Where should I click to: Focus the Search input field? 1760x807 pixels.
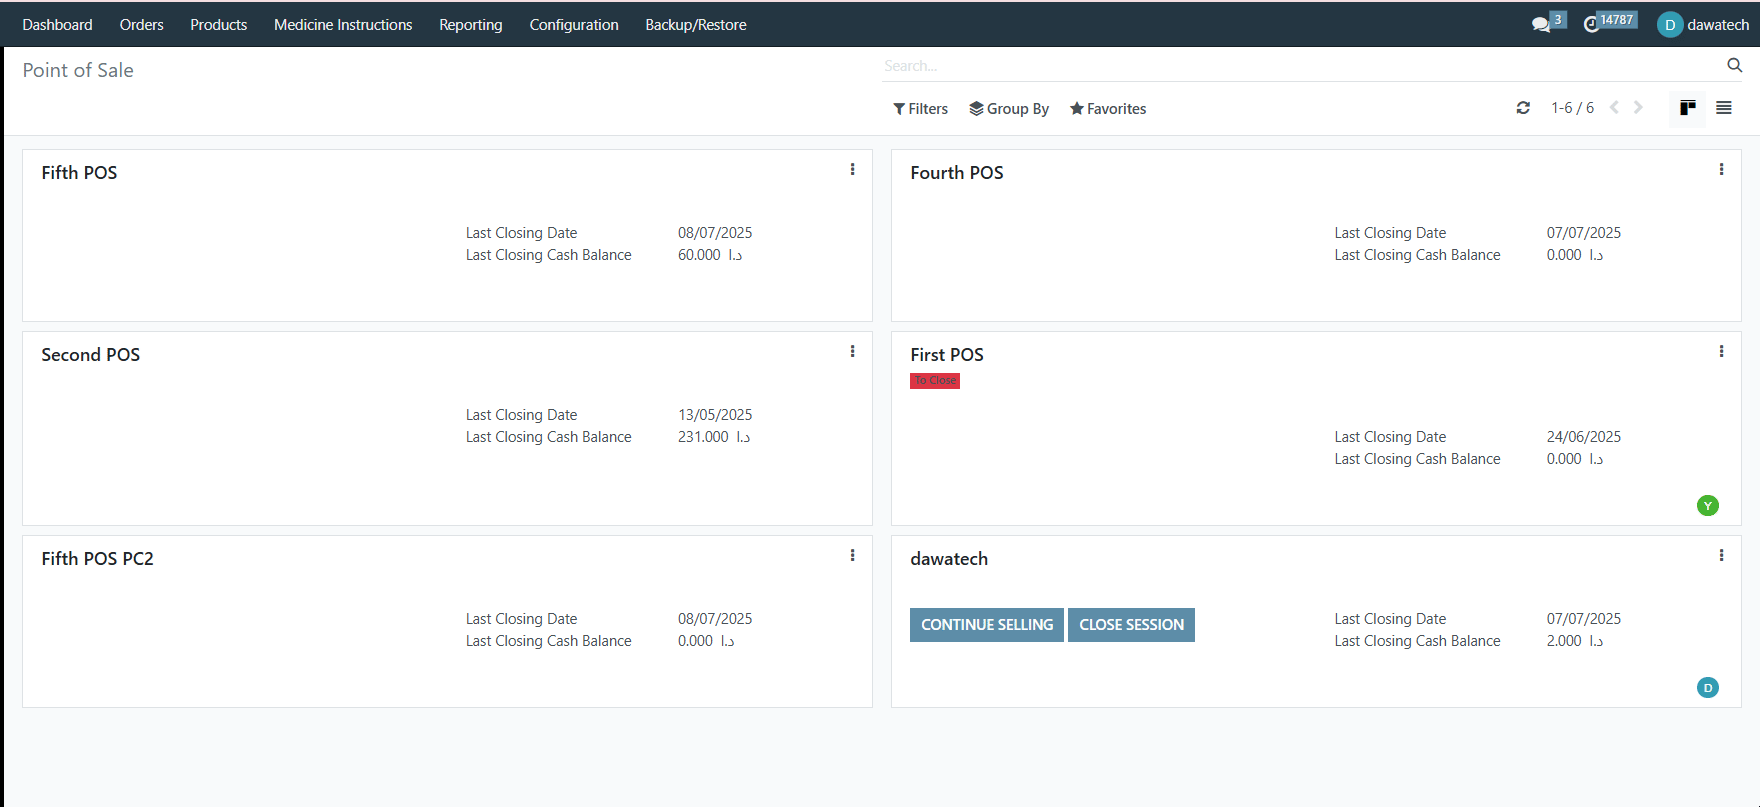pos(1300,66)
